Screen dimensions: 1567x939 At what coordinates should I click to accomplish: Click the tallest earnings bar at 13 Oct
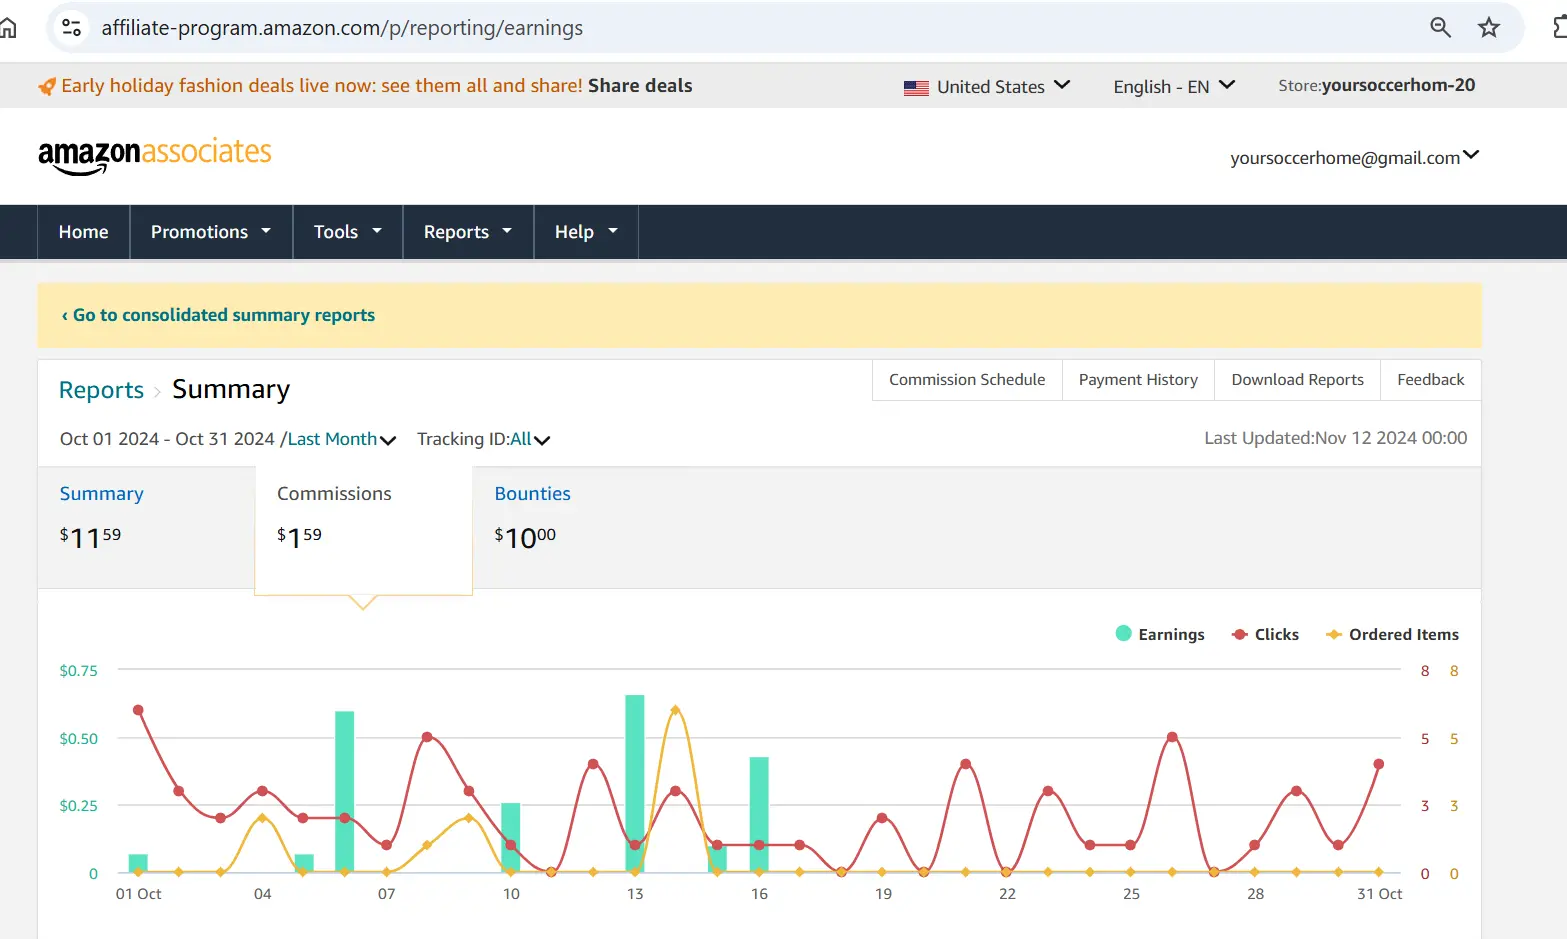tap(635, 783)
